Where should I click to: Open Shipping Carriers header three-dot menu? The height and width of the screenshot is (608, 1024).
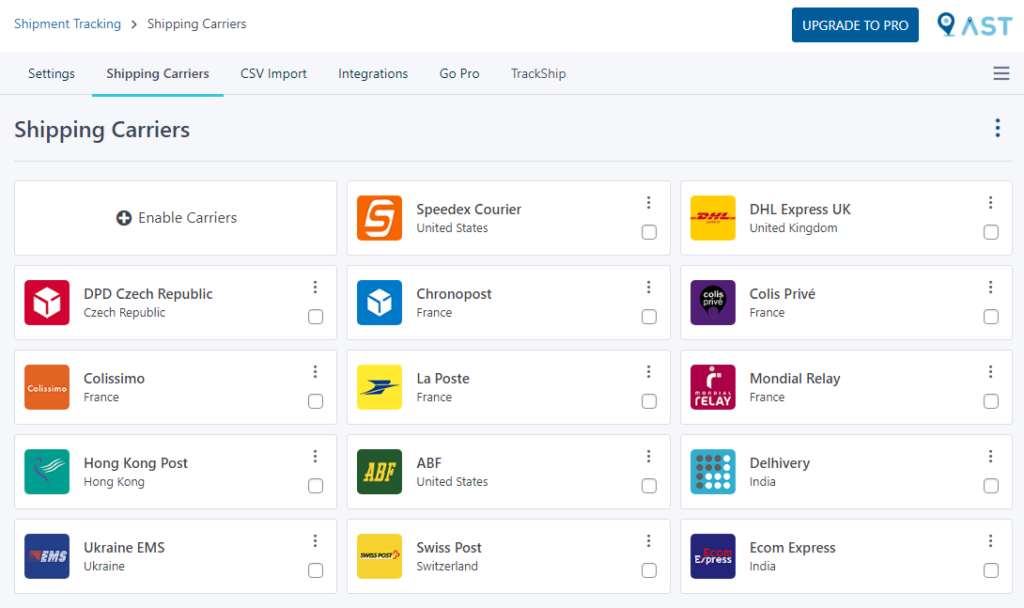point(997,128)
